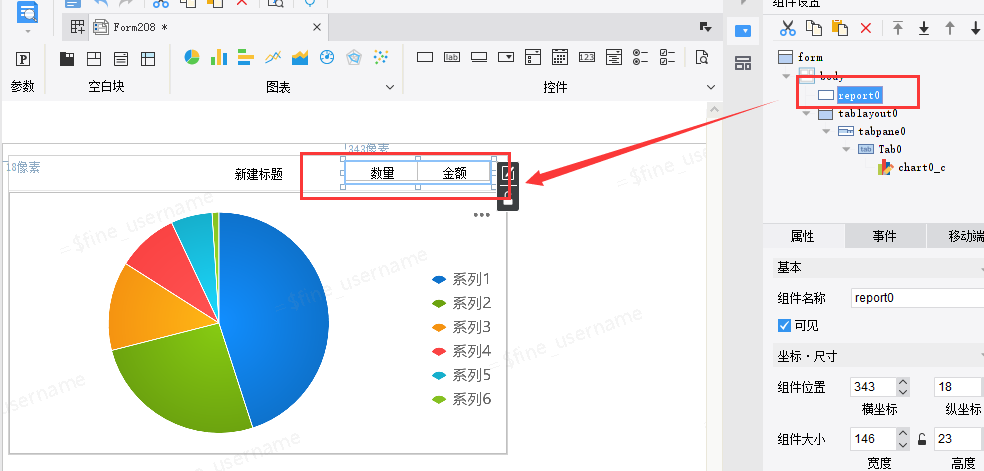Select the parameter P icon

[x=23, y=59]
